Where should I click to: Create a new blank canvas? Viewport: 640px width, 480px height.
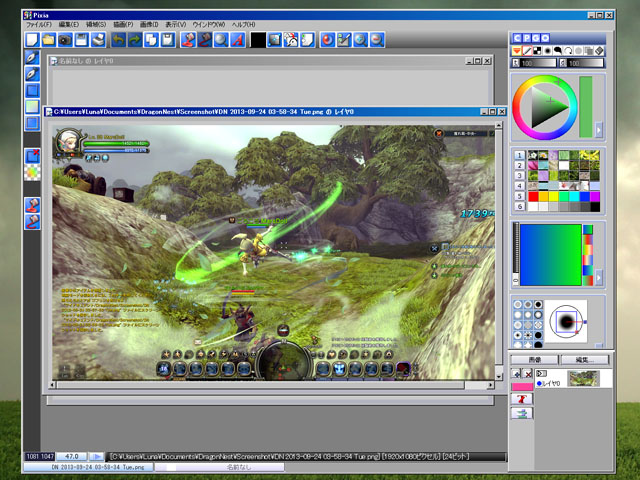[32, 40]
